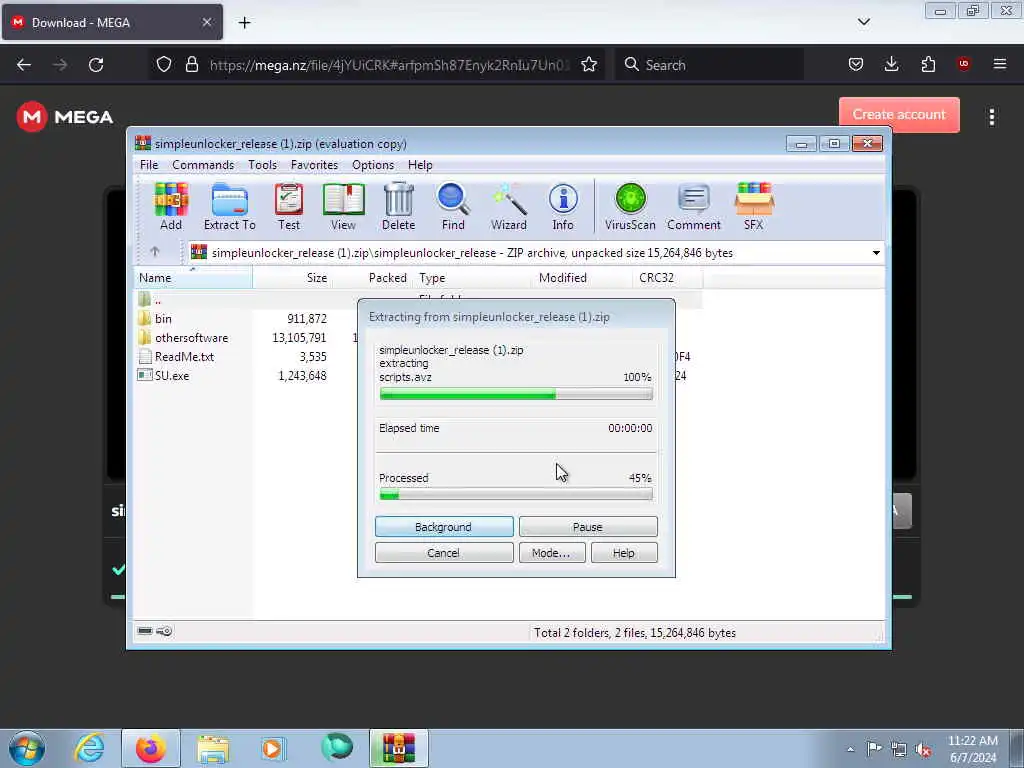Open the Find magnifier tool
Screen dimensions: 1024x768
453,206
